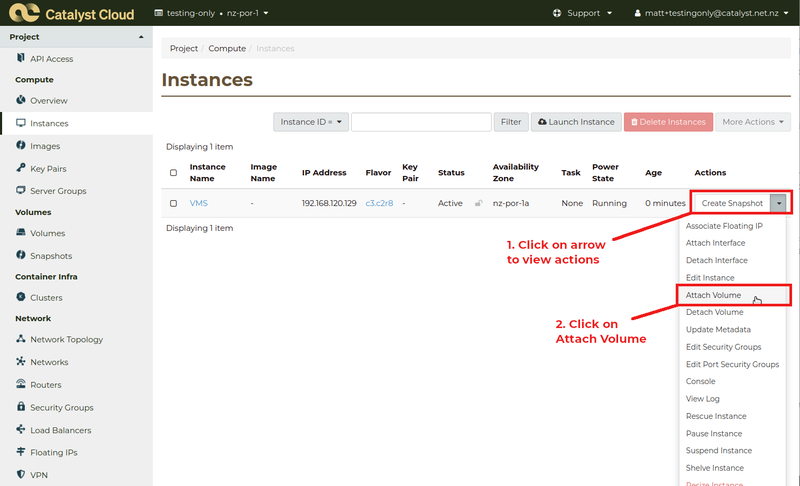
Task: Click the API Access sidebar icon
Action: [x=20, y=58]
